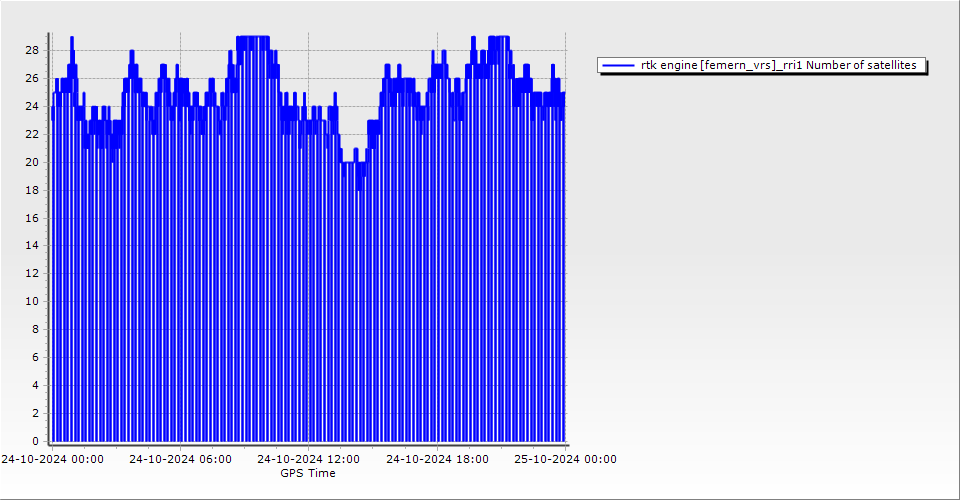Select the '24-10-2024 12:00' time axis label
Image resolution: width=960 pixels, height=500 pixels.
309,459
